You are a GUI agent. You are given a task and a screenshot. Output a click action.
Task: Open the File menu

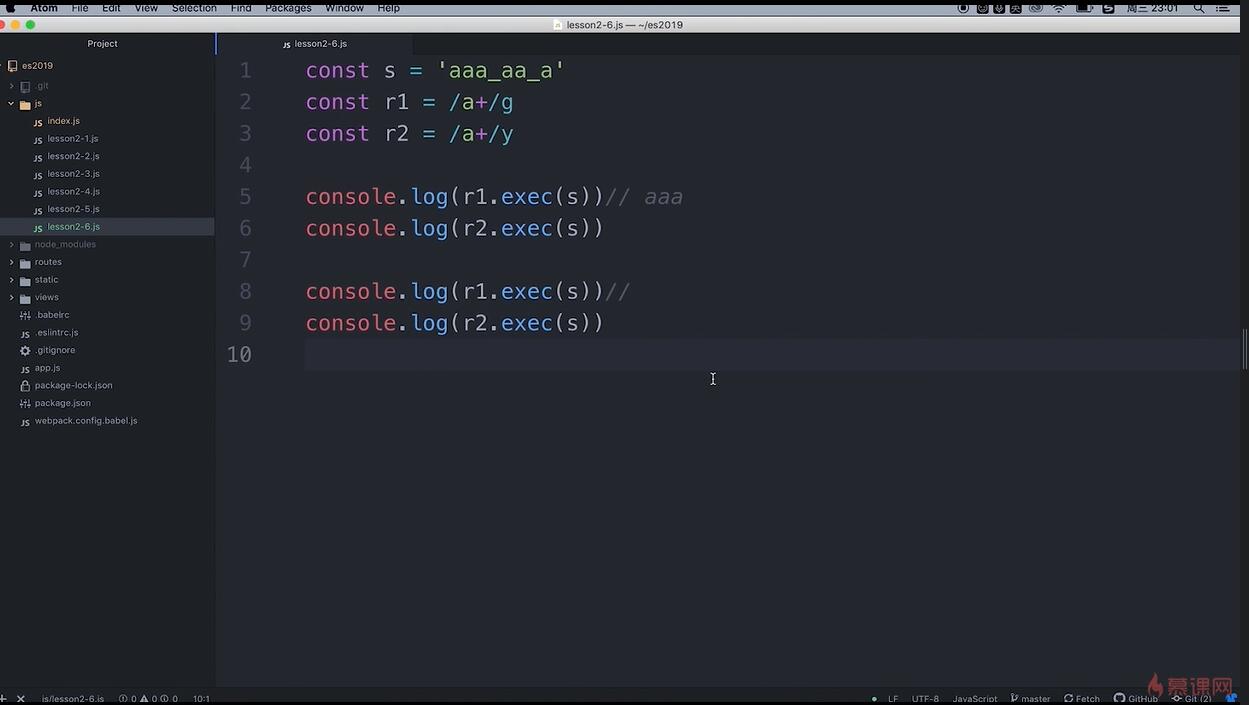pyautogui.click(x=80, y=8)
